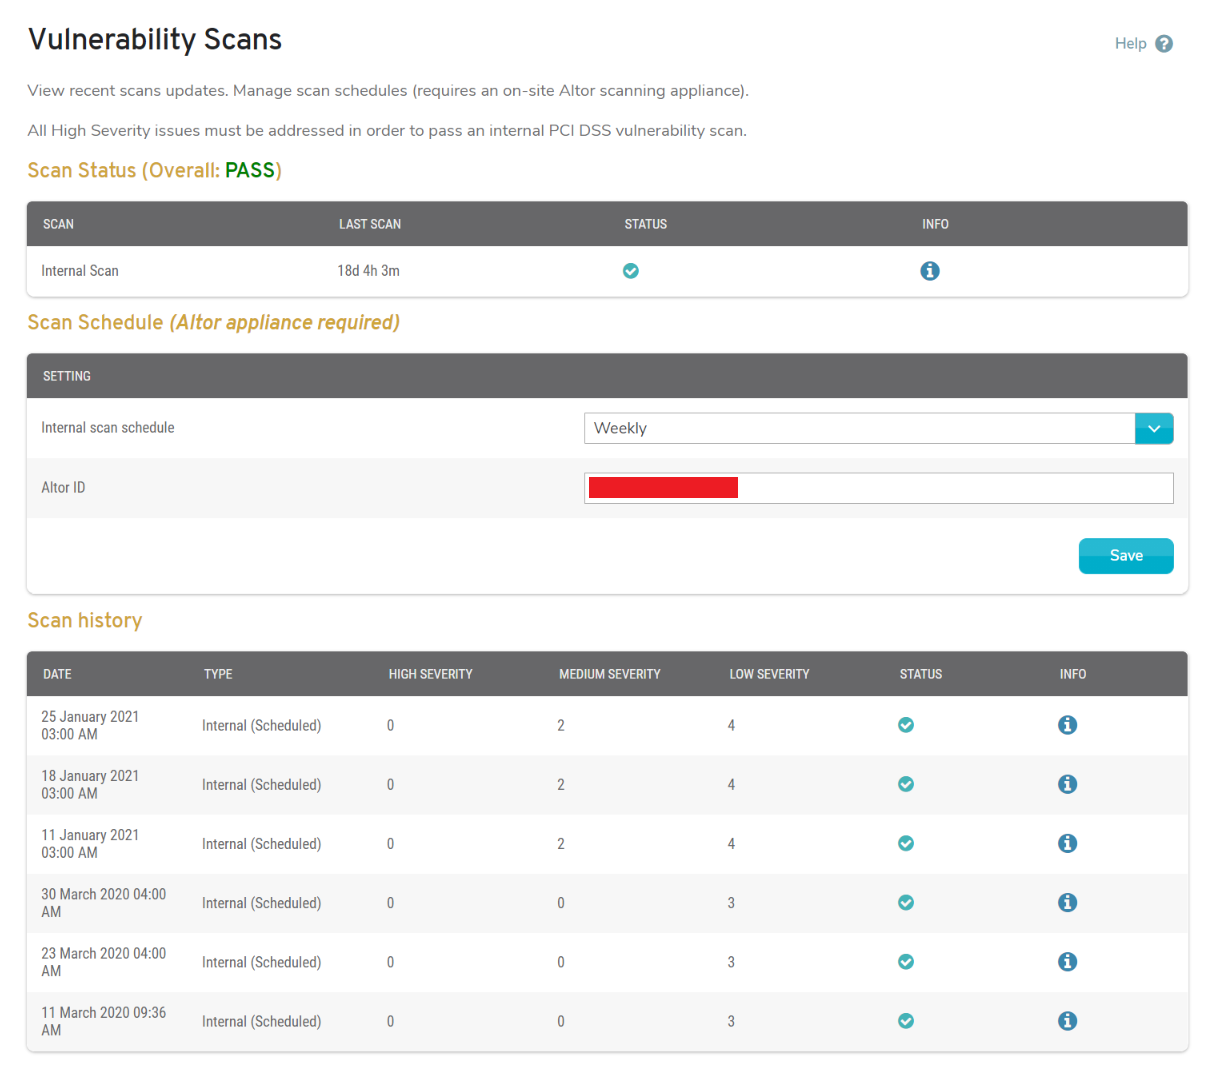Screen dimensions: 1215x1077
Task: Open info icon for 11 March 2020 scan
Action: [x=1068, y=1021]
